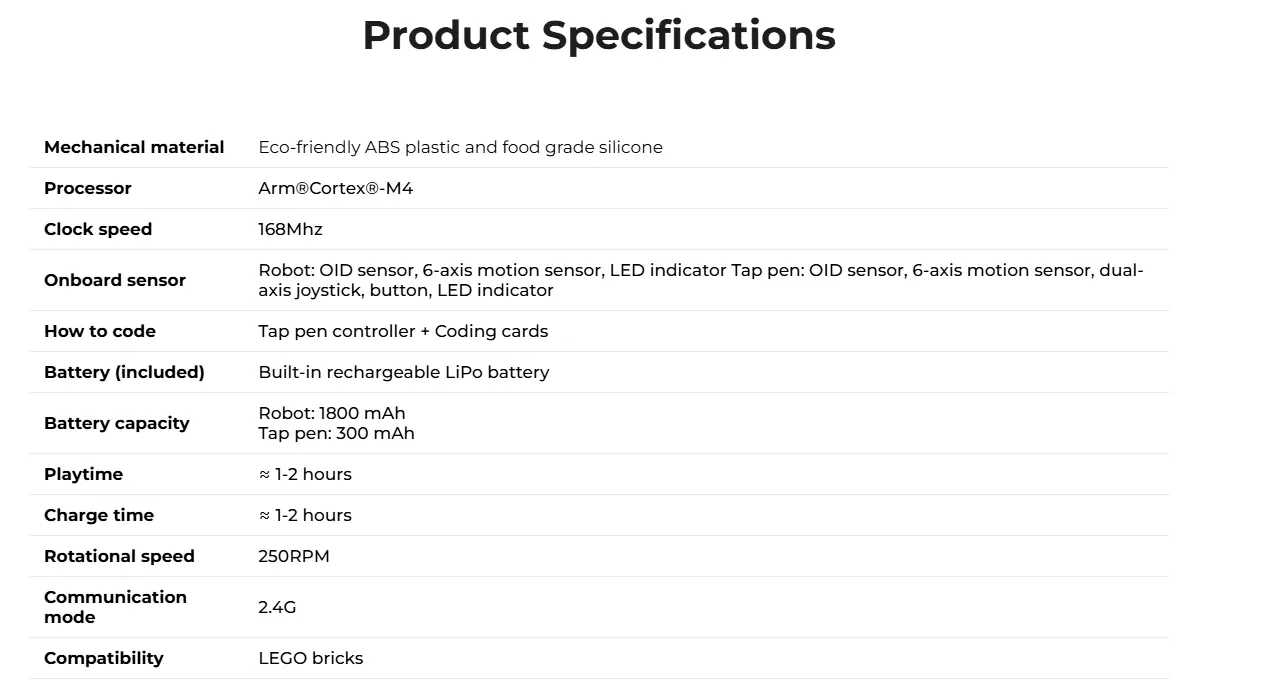
Task: Click the How to code label
Action: tap(100, 331)
